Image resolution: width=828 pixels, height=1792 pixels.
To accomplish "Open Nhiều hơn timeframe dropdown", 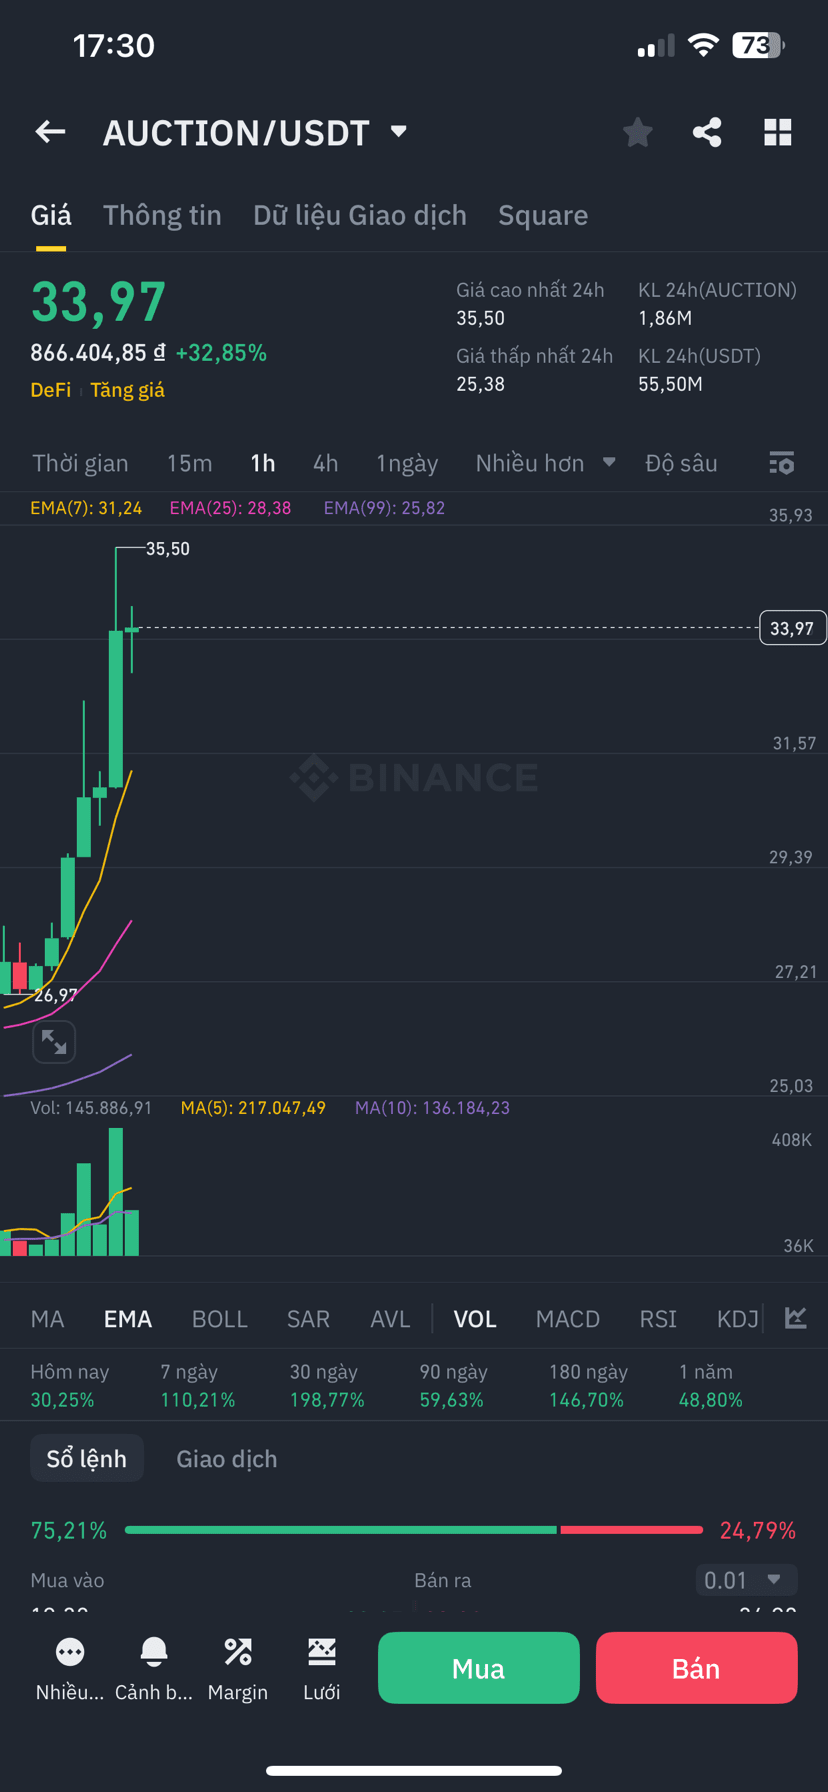I will pos(545,463).
